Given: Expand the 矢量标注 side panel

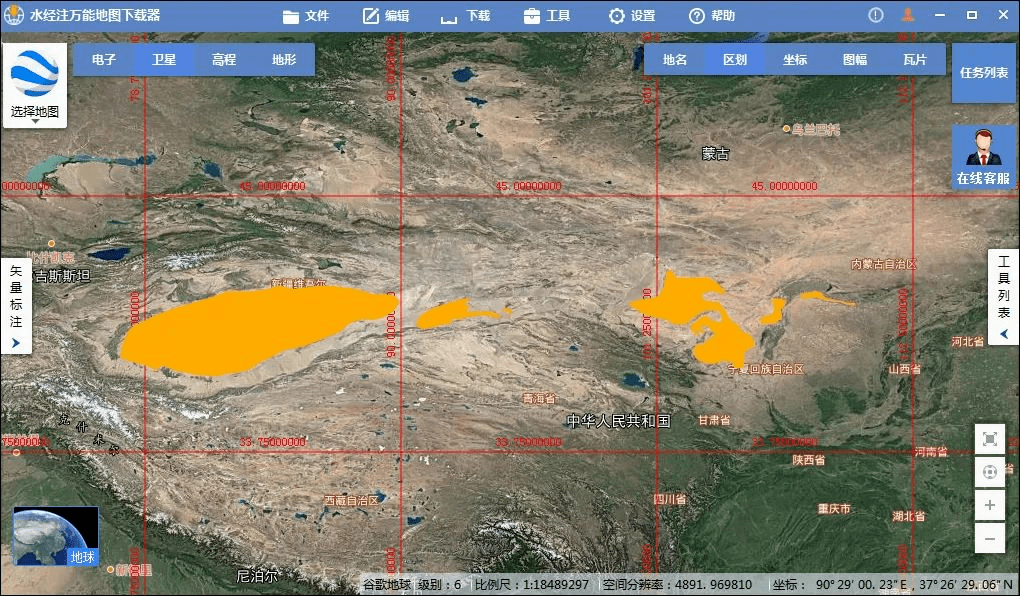Looking at the screenshot, I should click(16, 342).
